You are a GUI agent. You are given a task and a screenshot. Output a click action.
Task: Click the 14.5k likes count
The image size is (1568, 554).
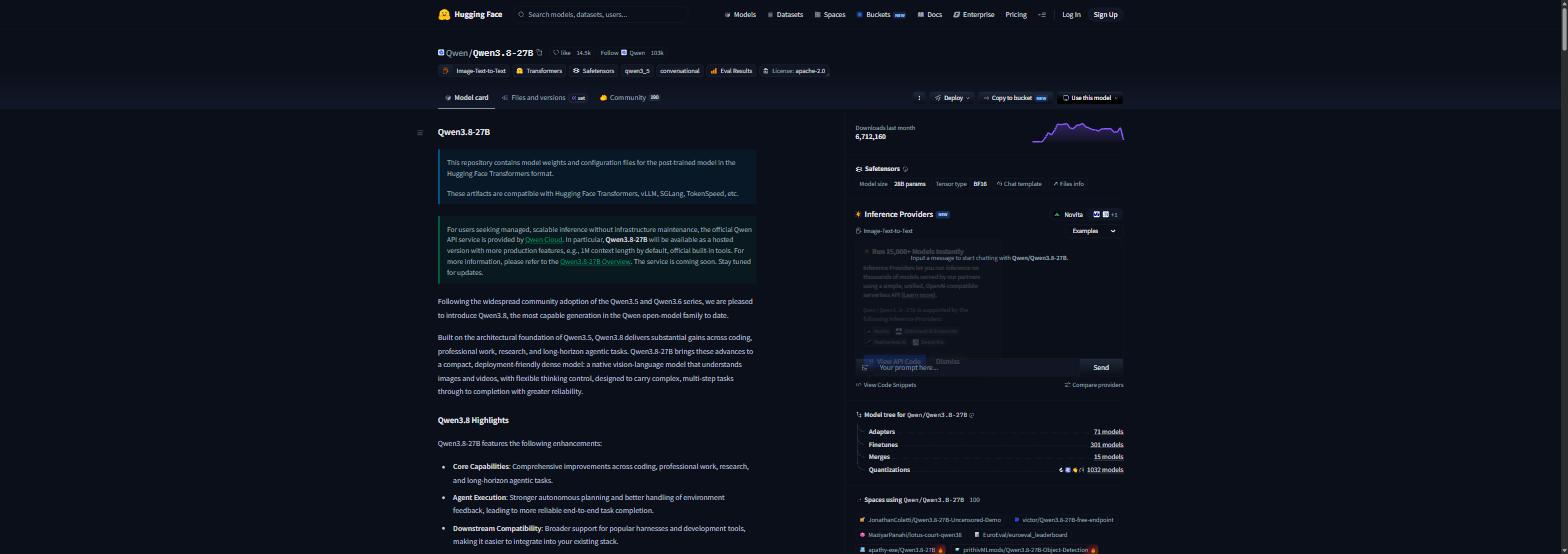(x=584, y=53)
